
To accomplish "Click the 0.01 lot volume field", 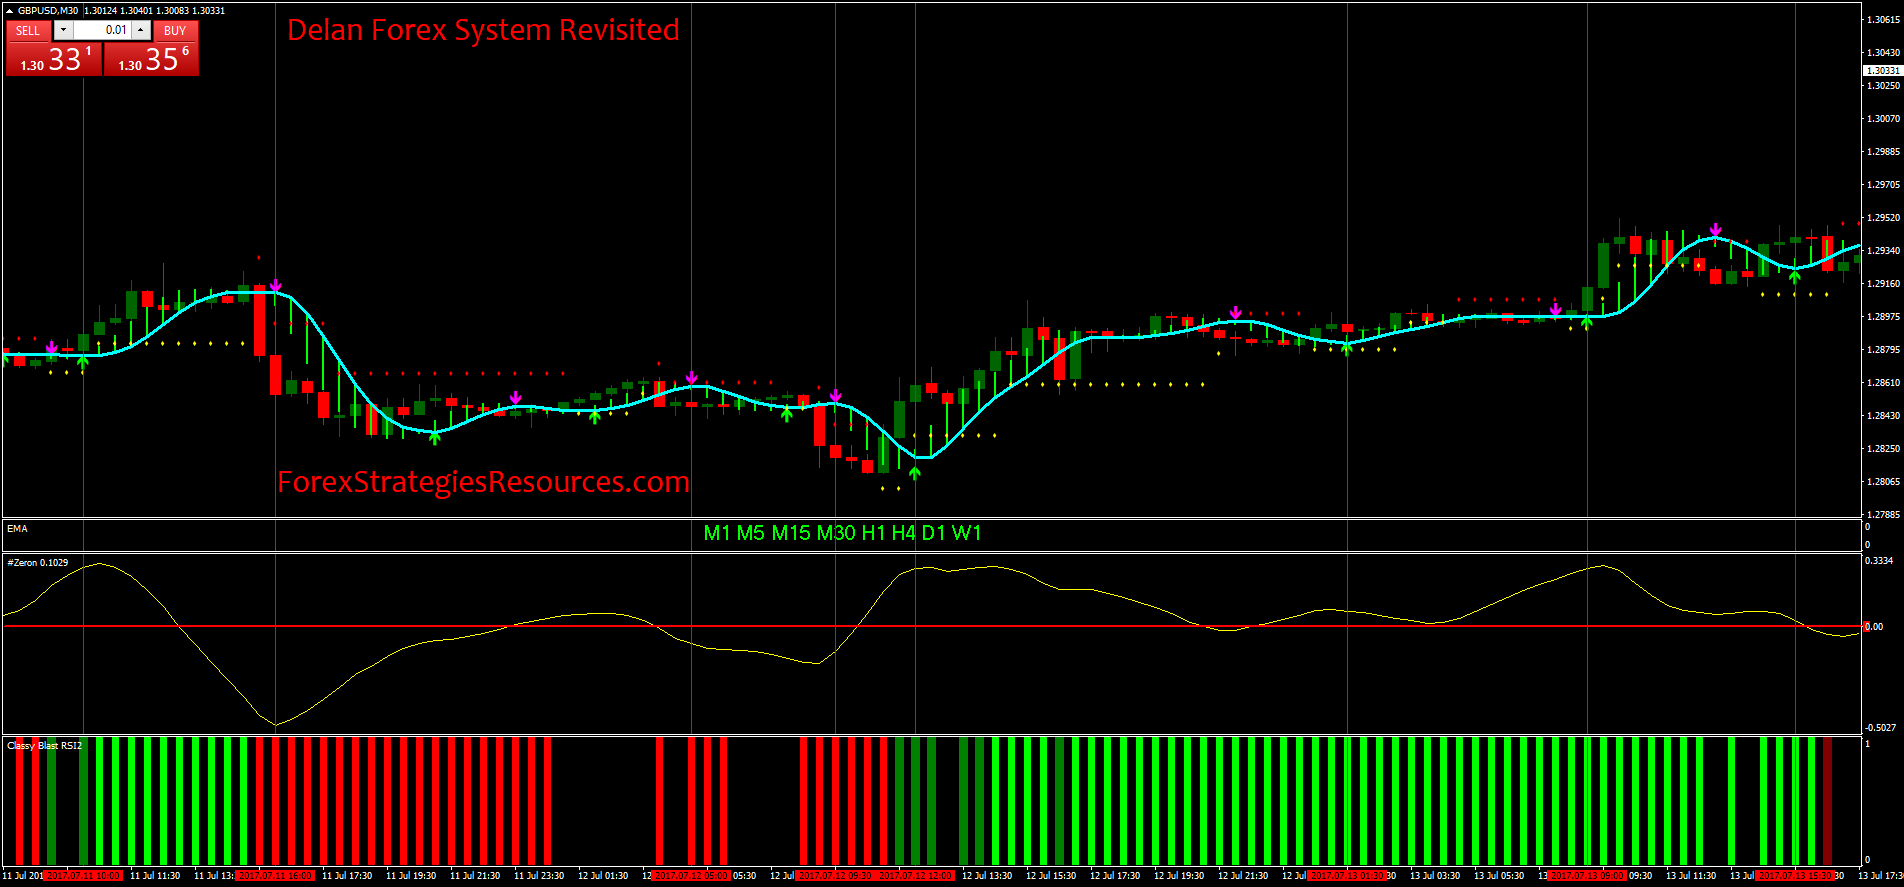I will click(102, 30).
